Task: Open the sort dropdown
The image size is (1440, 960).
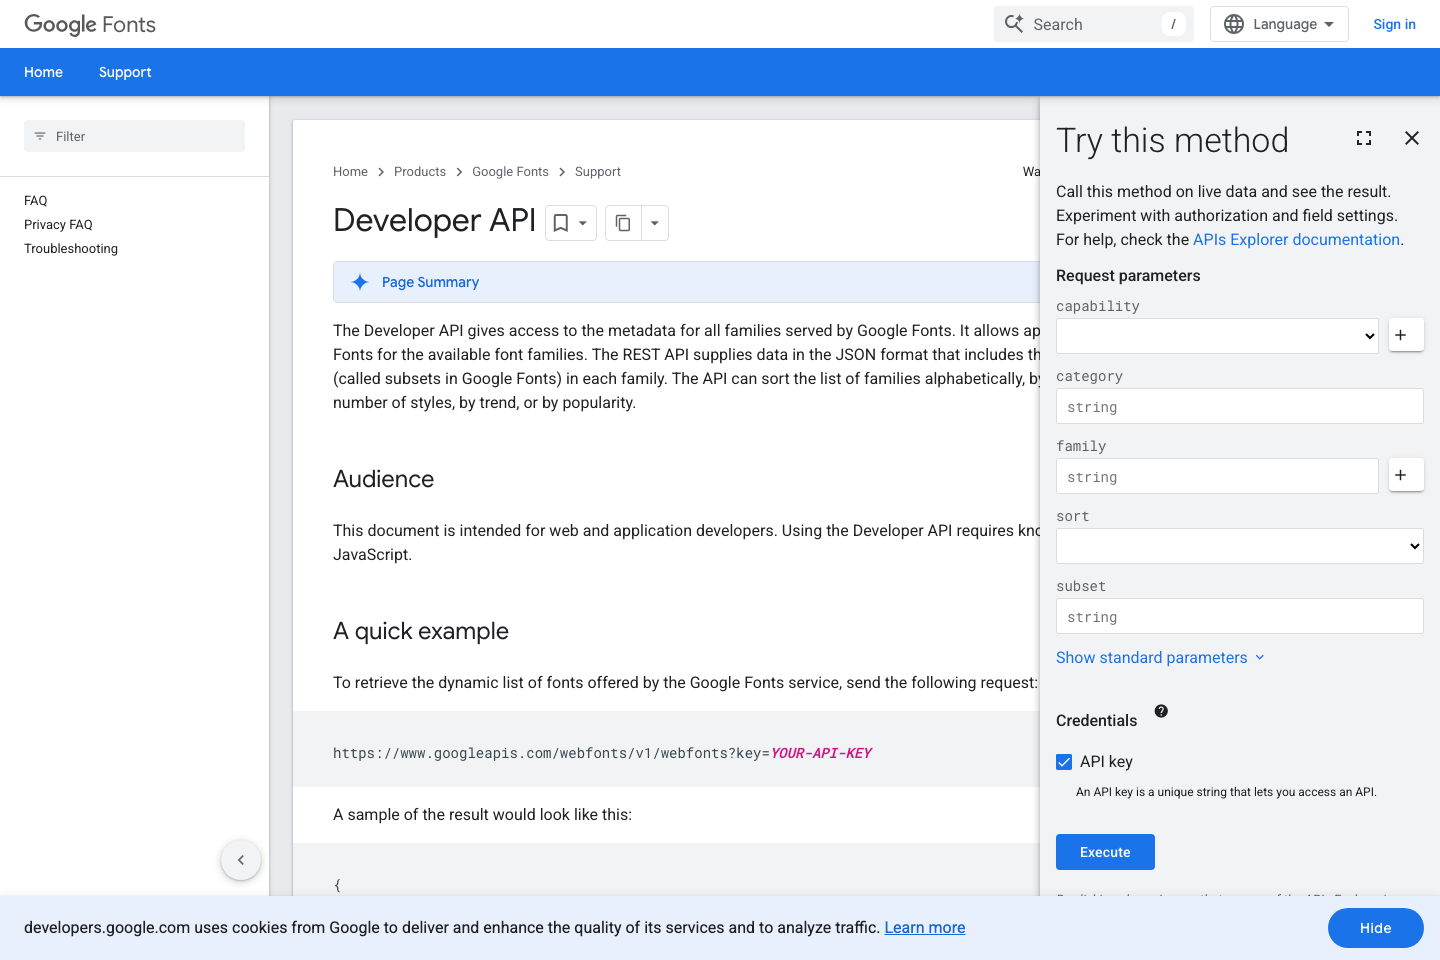Action: pos(1239,546)
